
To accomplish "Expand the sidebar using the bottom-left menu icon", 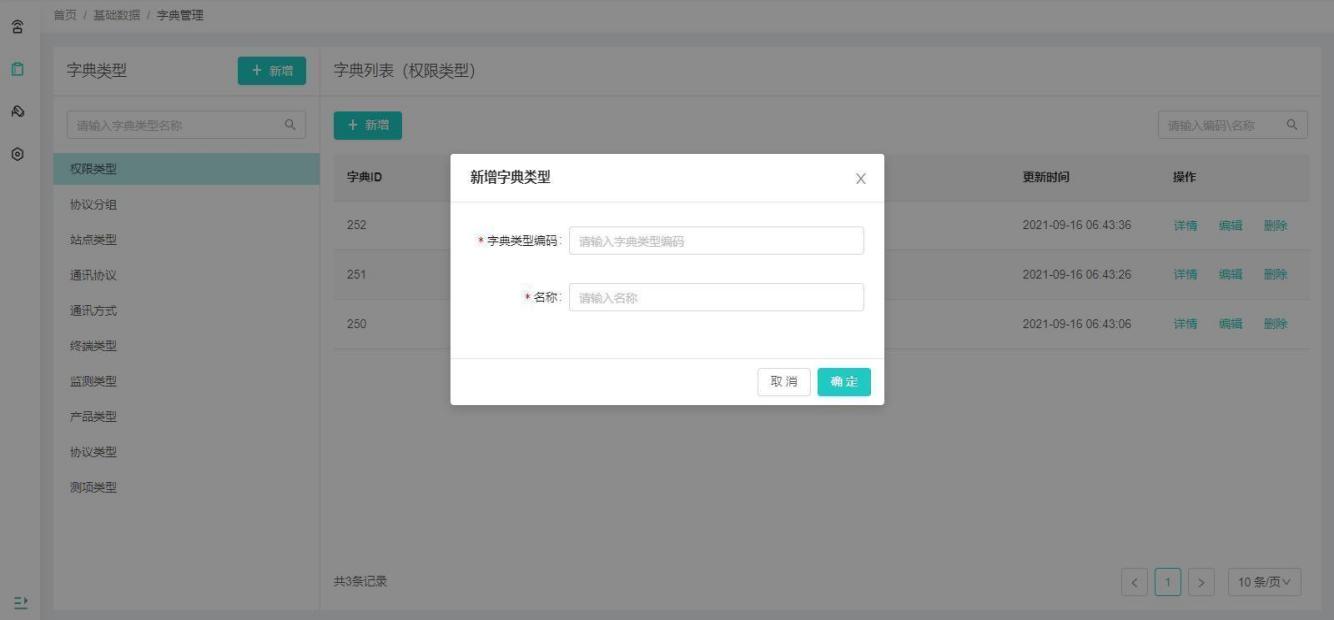I will 20,602.
